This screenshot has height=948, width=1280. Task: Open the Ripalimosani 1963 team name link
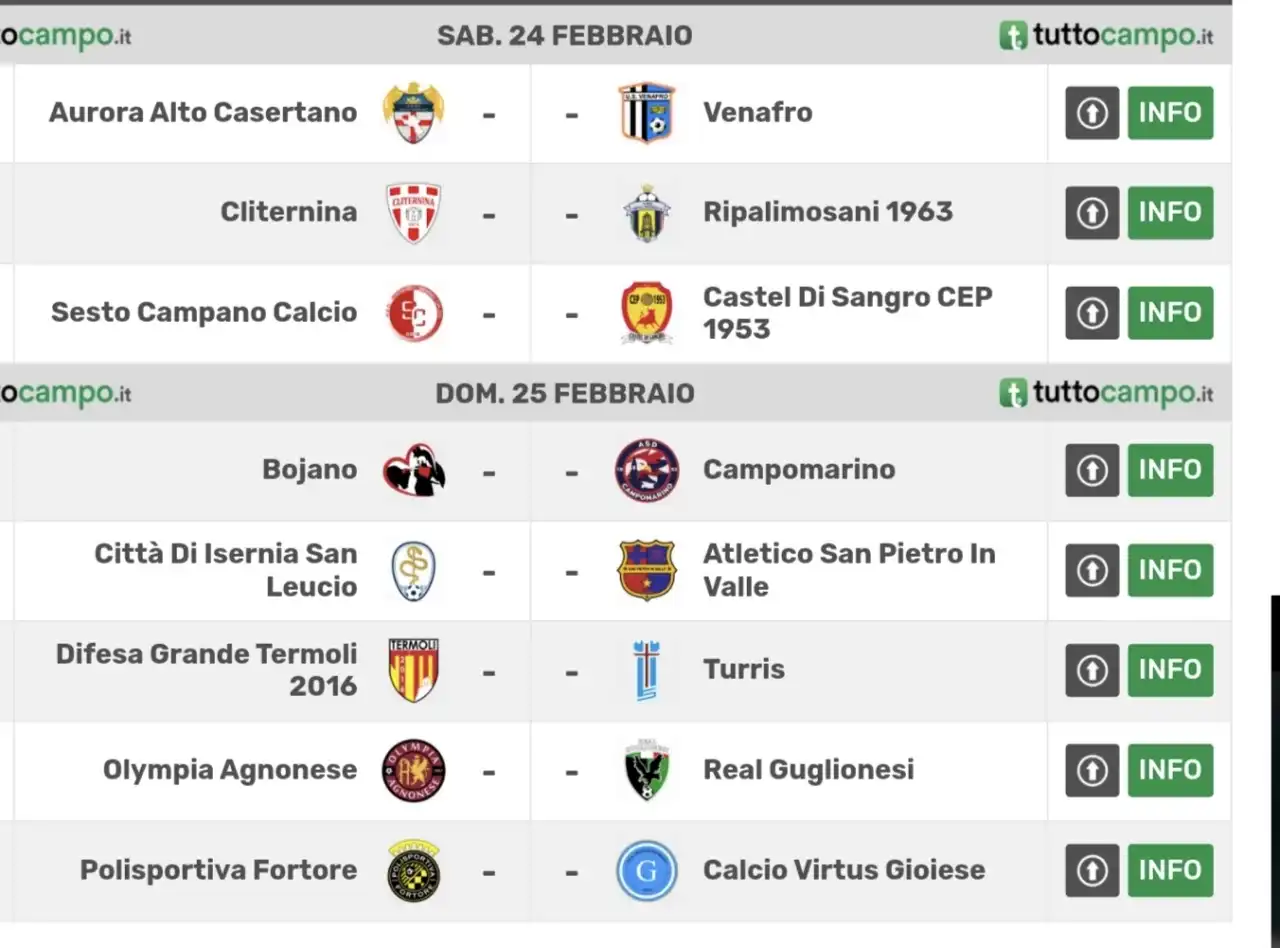click(x=828, y=212)
